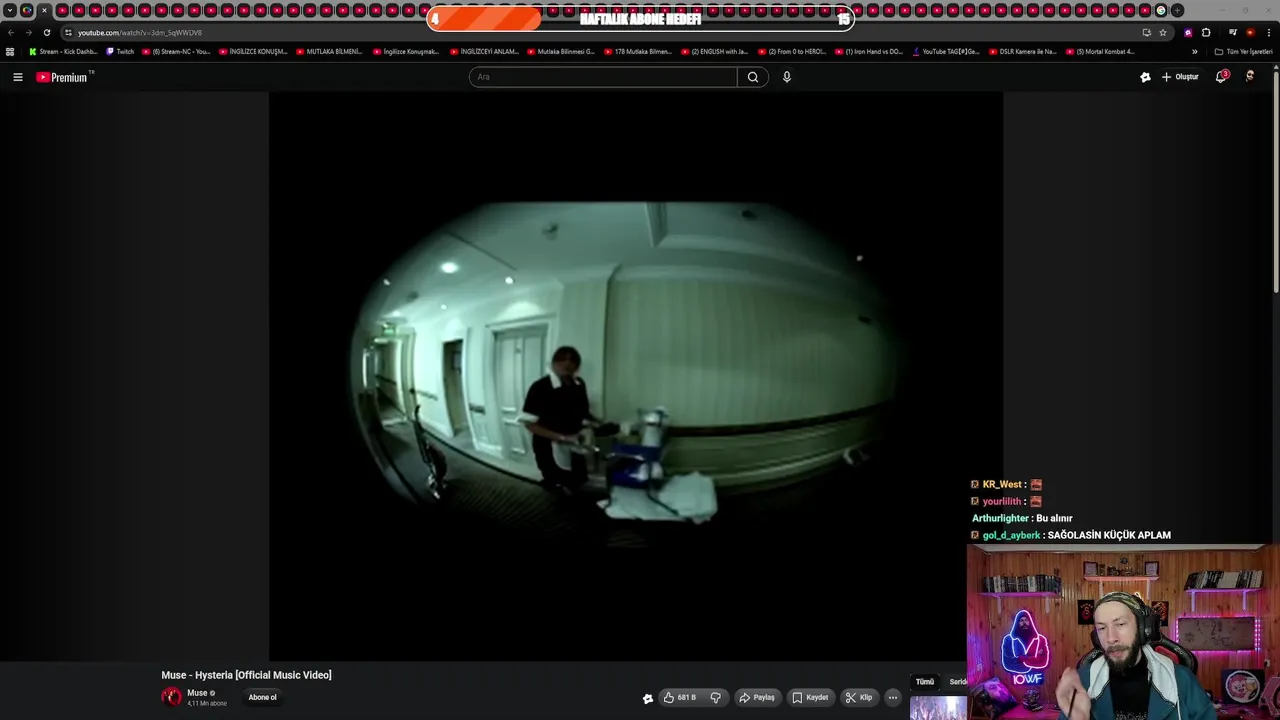
Task: Bookmark this page with the star icon
Action: coord(1163,32)
